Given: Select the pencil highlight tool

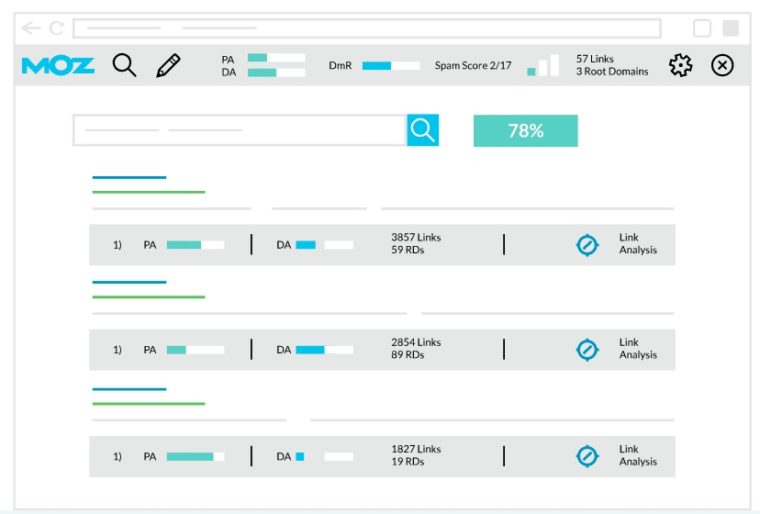Looking at the screenshot, I should click(169, 66).
